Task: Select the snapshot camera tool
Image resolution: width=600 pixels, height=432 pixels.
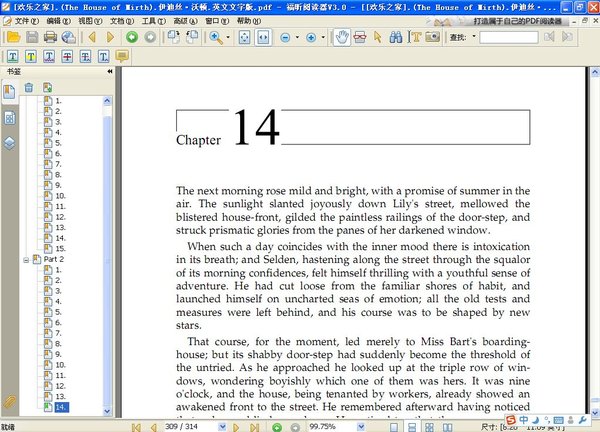Action: click(432, 37)
